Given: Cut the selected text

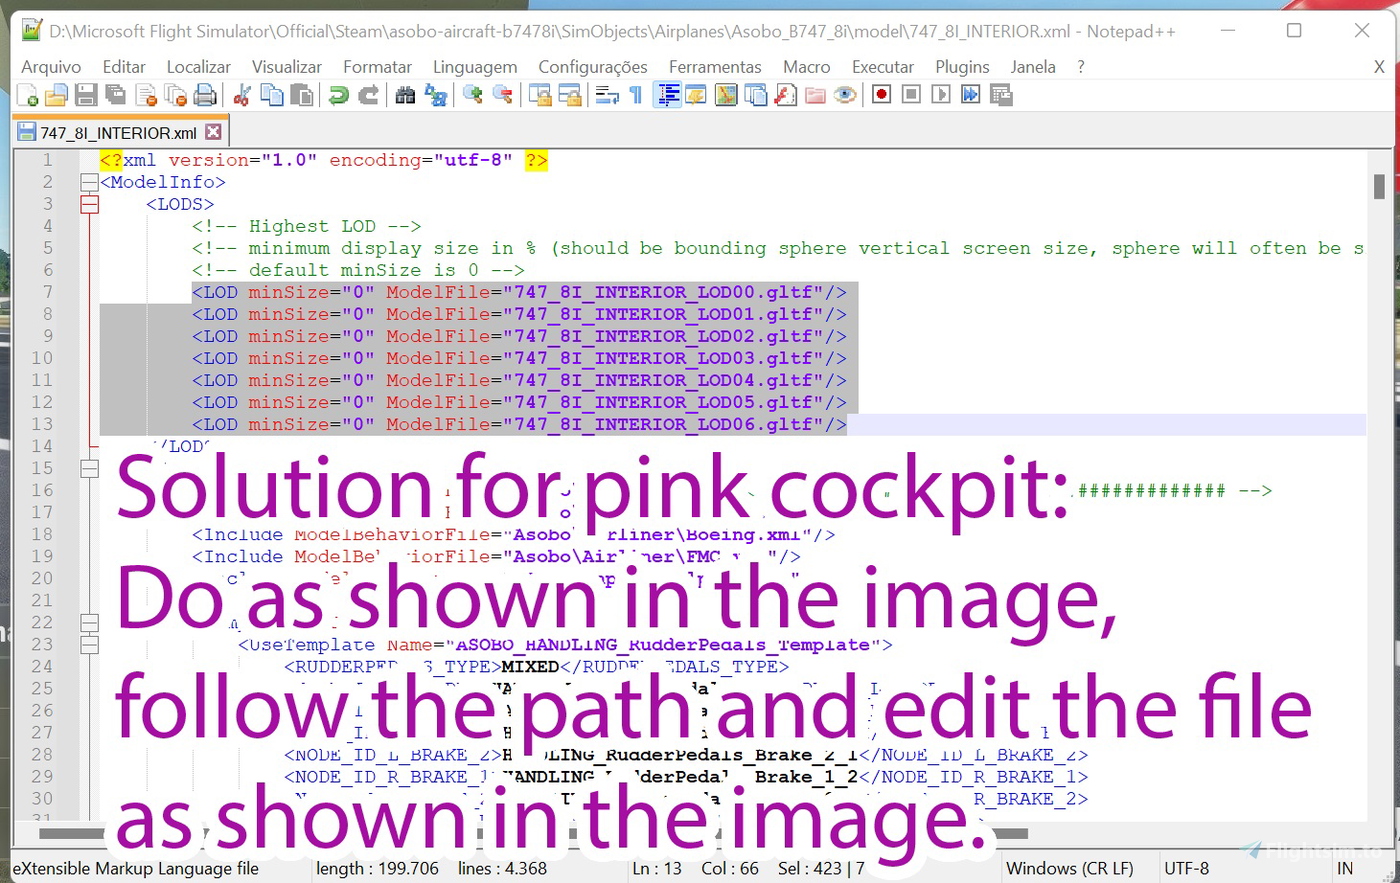Looking at the screenshot, I should click(x=241, y=95).
